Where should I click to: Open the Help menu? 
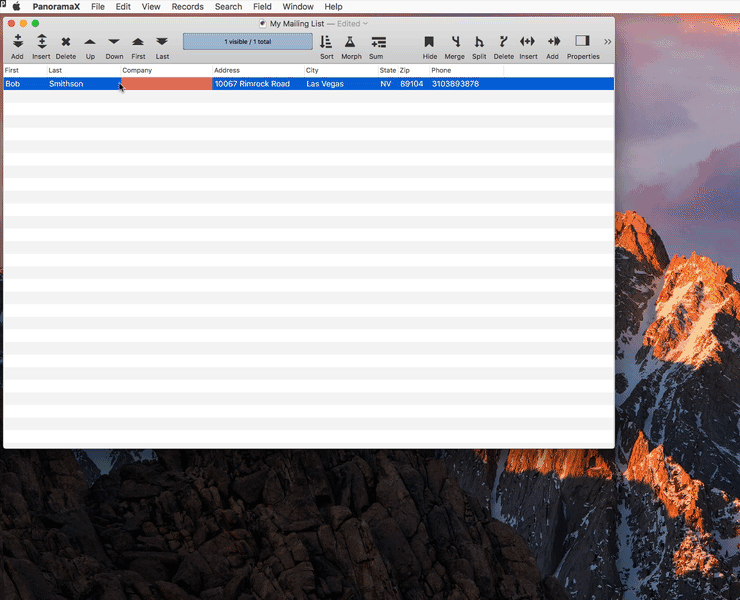(x=333, y=7)
